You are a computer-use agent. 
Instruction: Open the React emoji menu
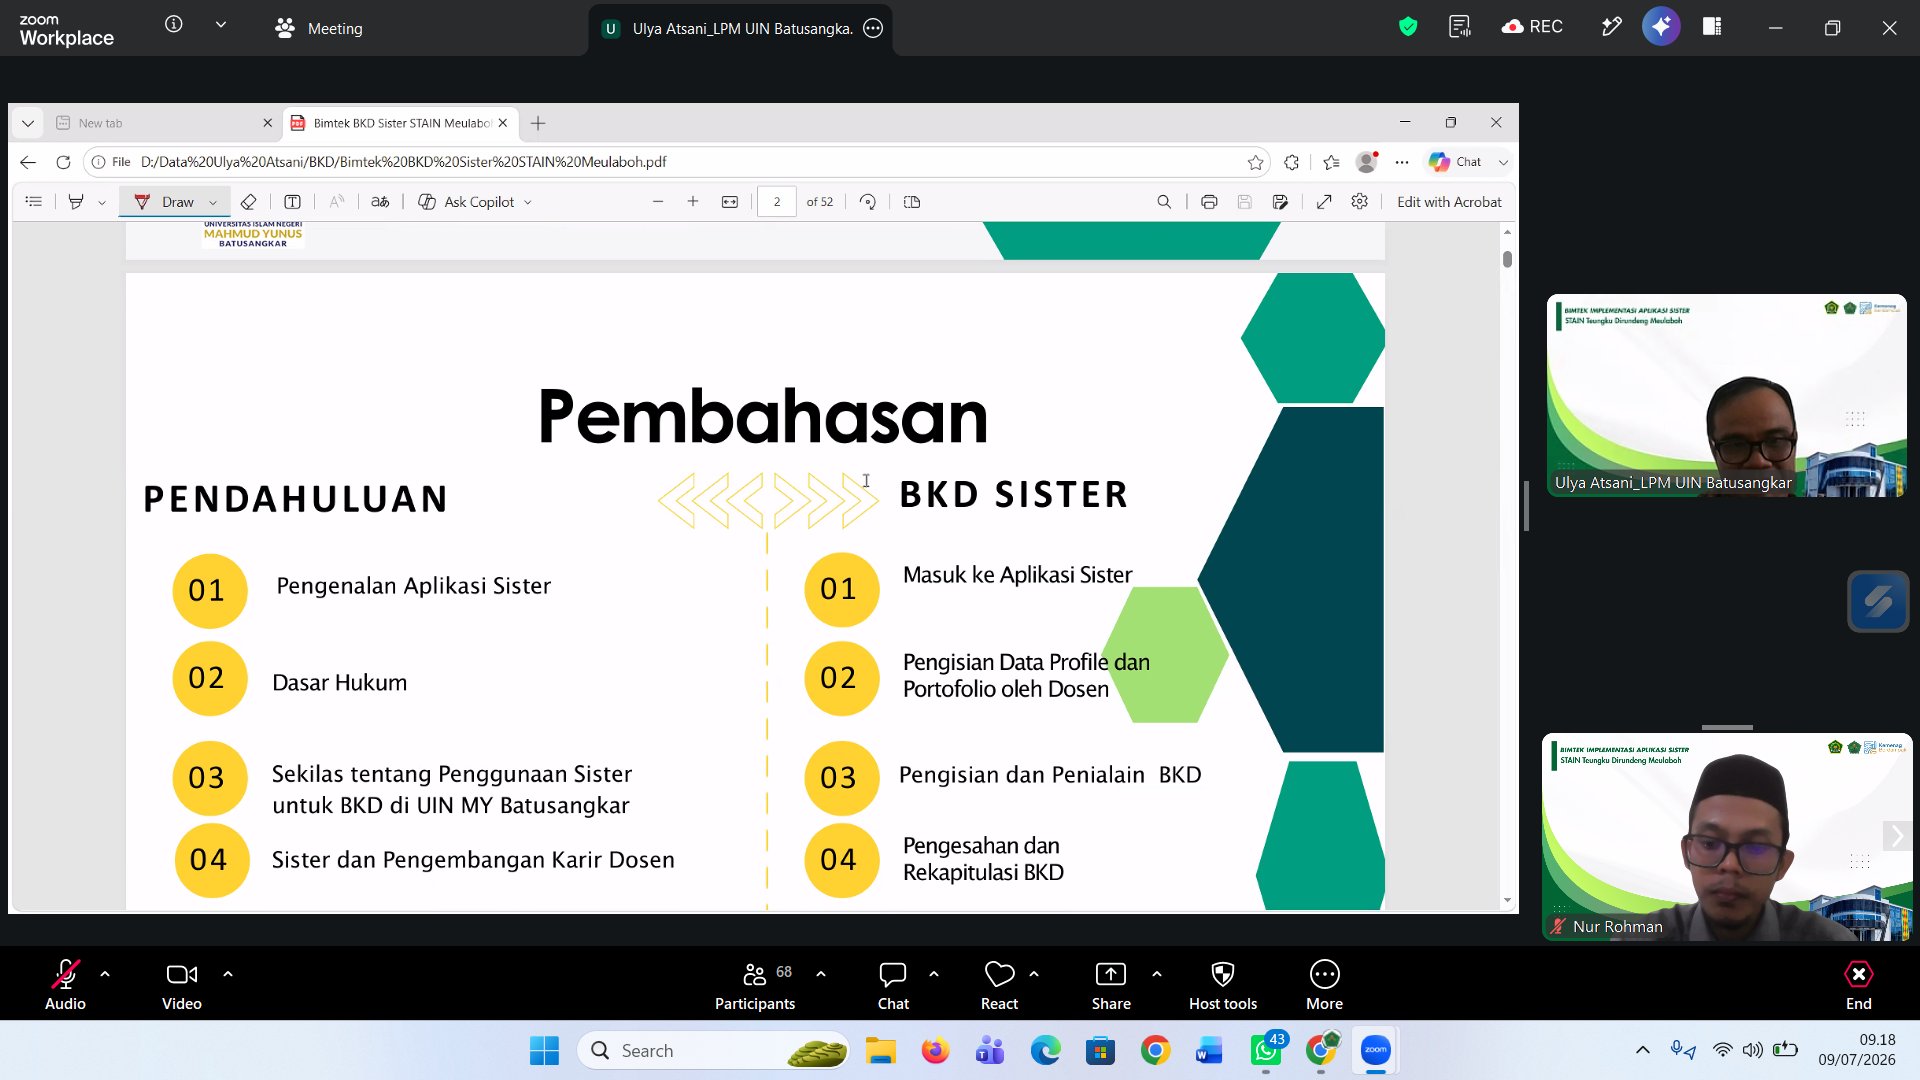pyautogui.click(x=999, y=984)
